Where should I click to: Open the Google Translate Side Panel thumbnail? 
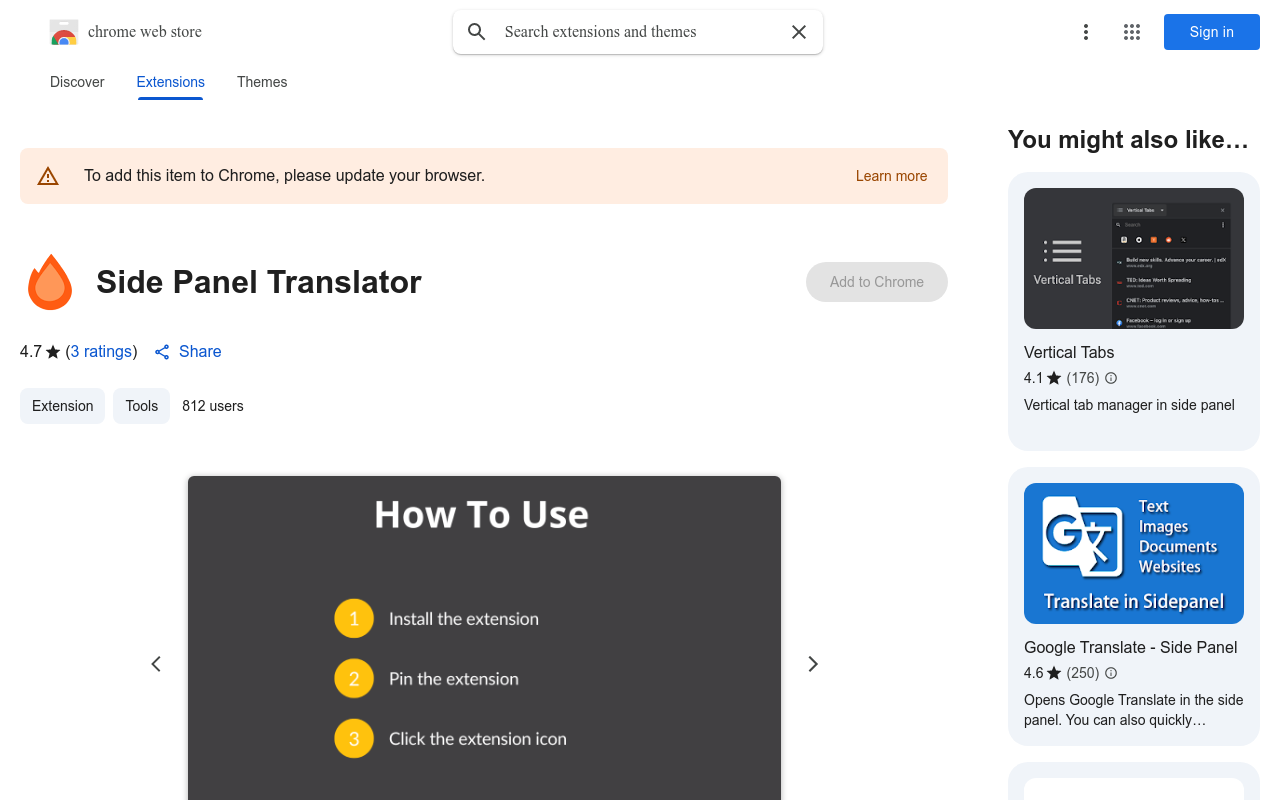tap(1134, 553)
